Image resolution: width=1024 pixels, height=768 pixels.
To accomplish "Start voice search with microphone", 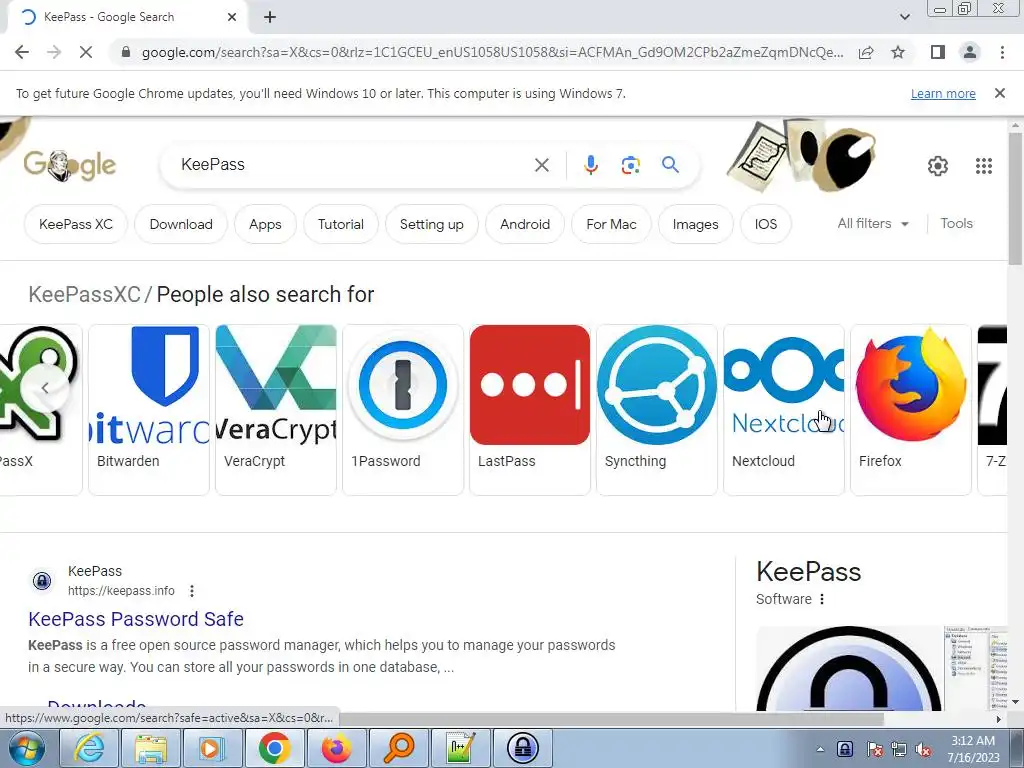I will [x=590, y=165].
